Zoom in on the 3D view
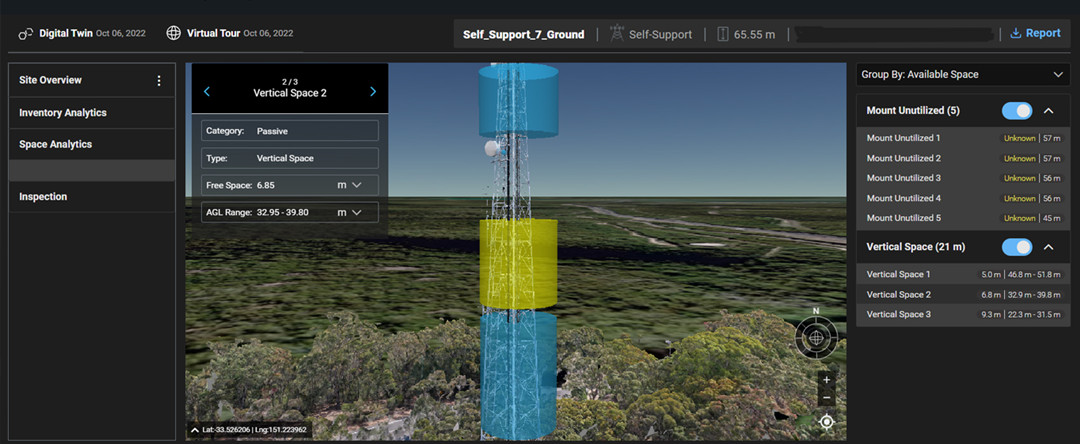Image resolution: width=1080 pixels, height=444 pixels. point(827,379)
